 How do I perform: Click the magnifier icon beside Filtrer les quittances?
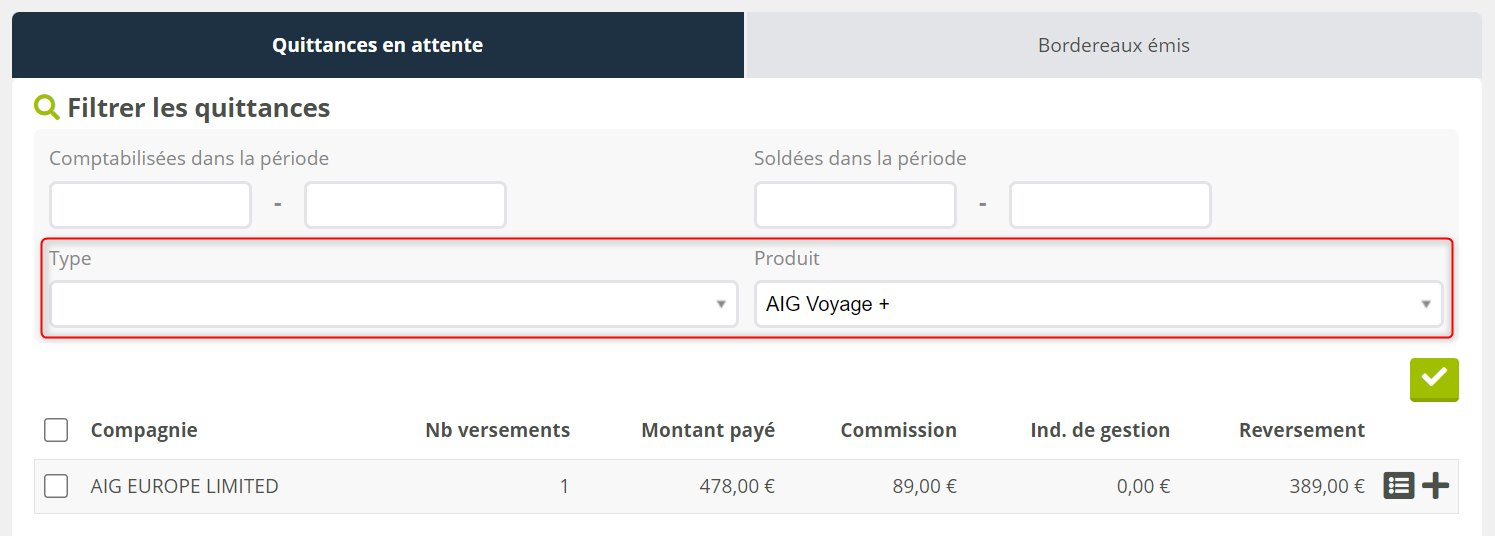[x=46, y=106]
